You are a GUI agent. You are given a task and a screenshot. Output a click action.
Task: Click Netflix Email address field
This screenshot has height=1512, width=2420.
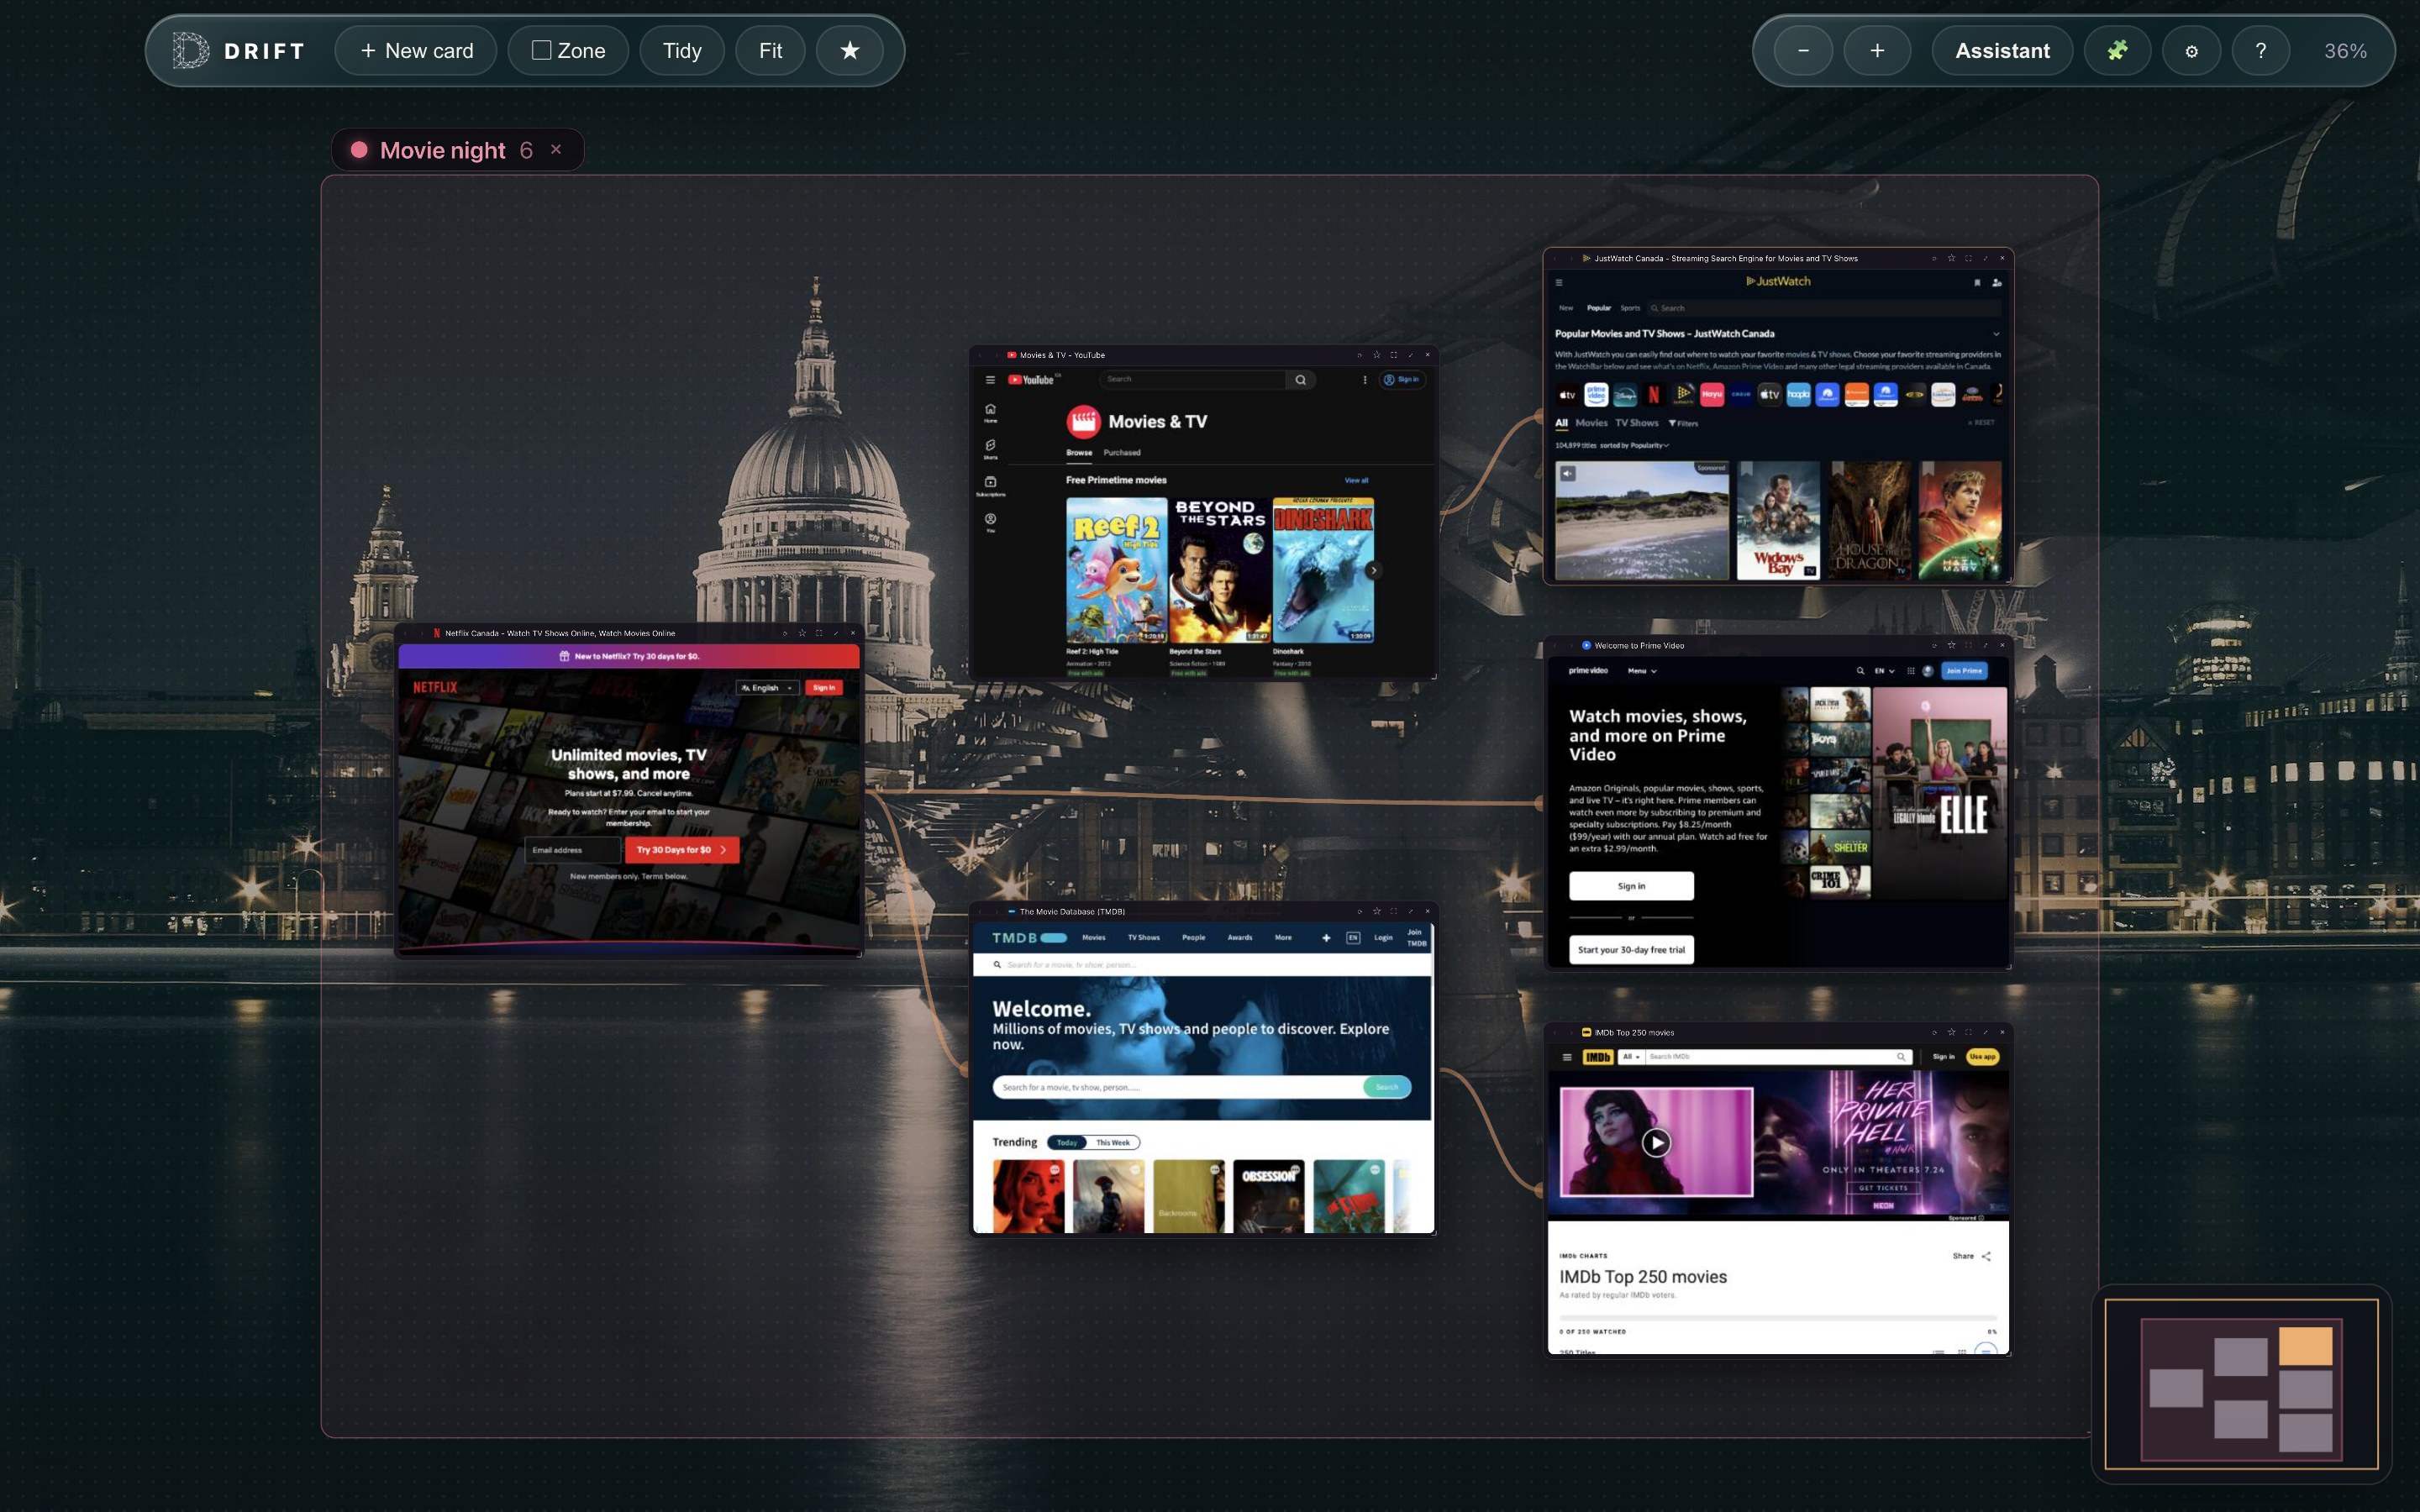573,850
